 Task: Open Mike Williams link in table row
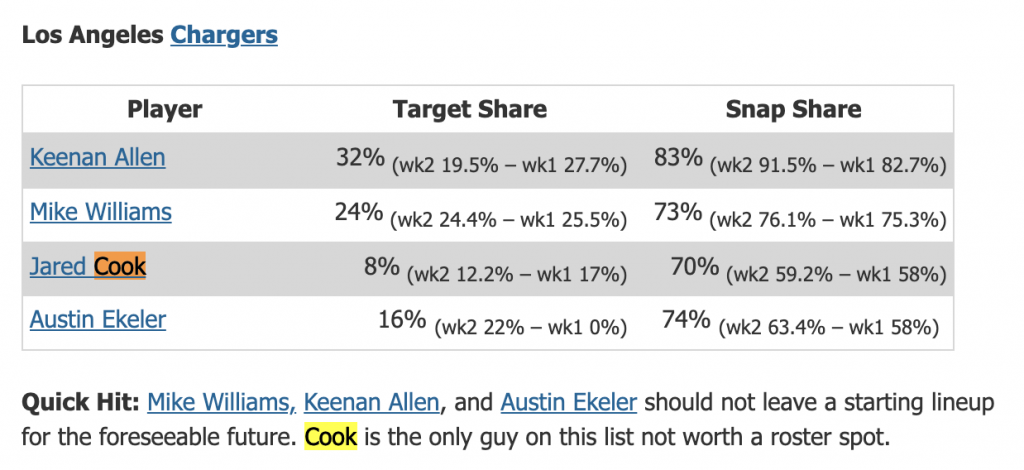click(x=100, y=212)
